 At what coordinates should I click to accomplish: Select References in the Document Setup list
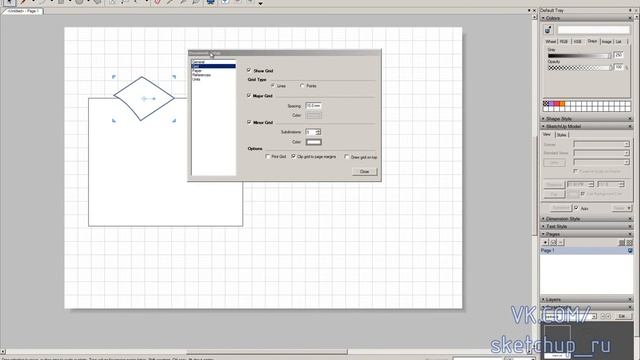coord(201,75)
